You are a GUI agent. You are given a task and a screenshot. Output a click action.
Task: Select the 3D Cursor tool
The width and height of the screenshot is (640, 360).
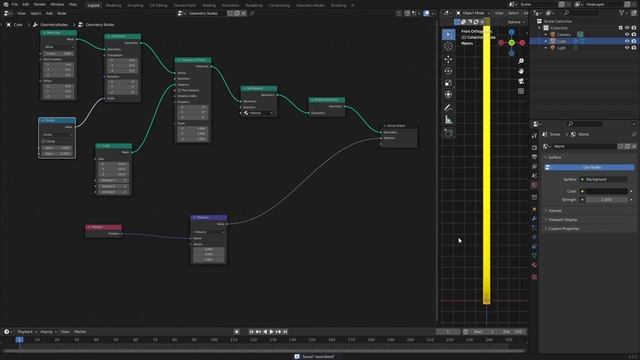[448, 46]
